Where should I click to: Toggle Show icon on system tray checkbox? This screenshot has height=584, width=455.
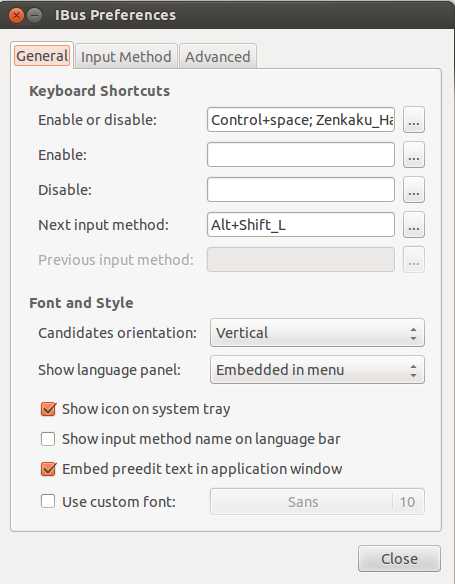[48, 409]
